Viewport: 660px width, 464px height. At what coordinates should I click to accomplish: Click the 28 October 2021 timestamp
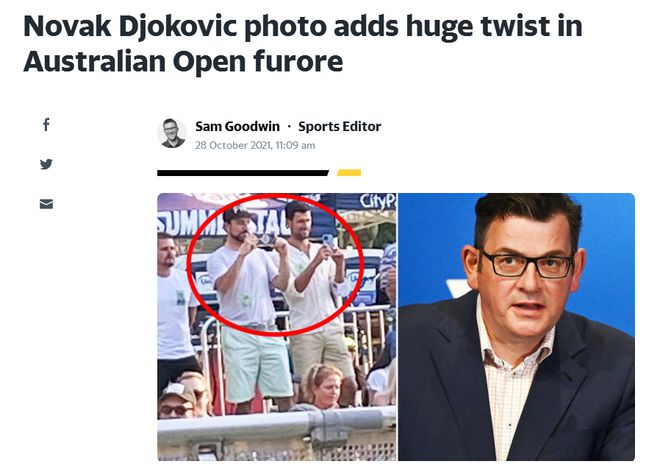click(x=255, y=145)
